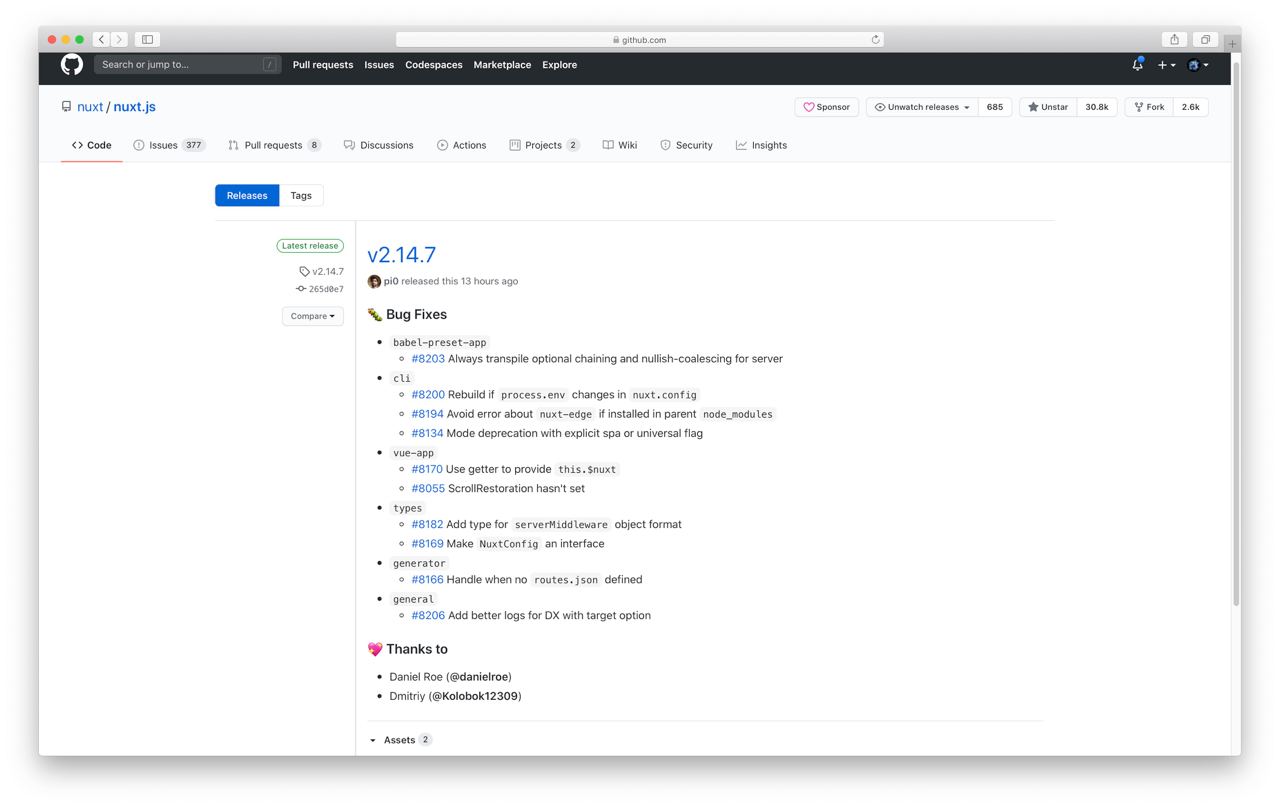
Task: Open the pi0 author link
Action: (391, 282)
